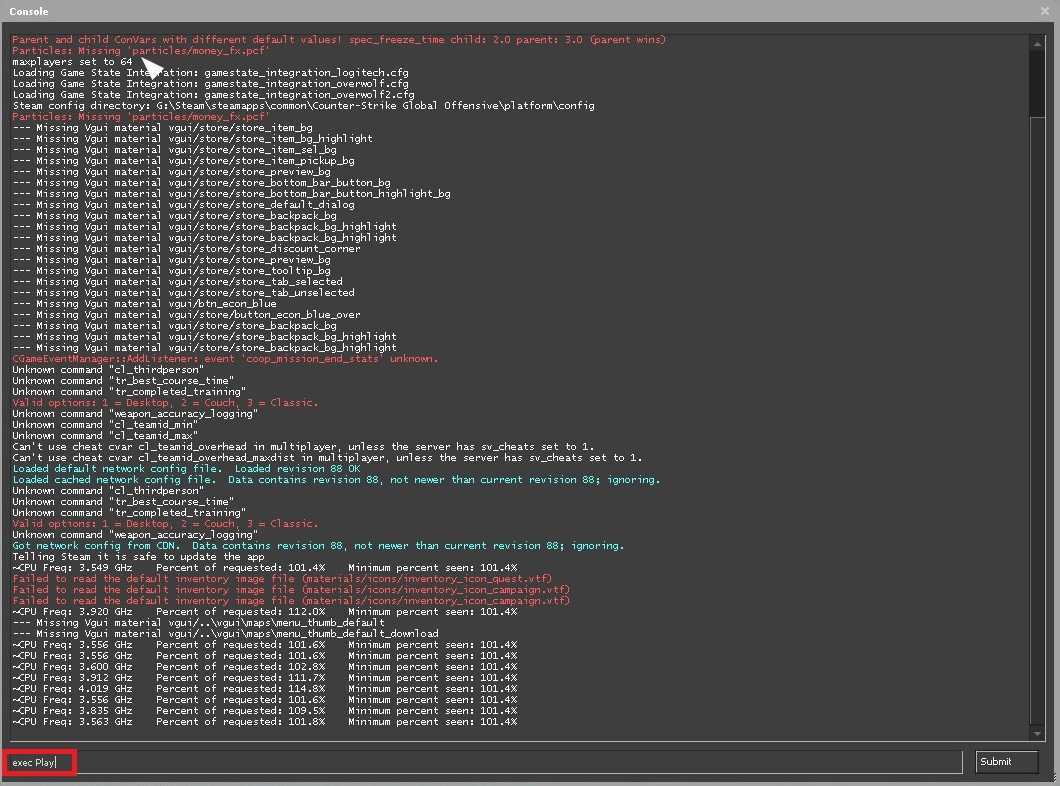Click the CPU Freq 3.835 GHz line
Viewport: 1060px width, 786px height.
pos(265,711)
